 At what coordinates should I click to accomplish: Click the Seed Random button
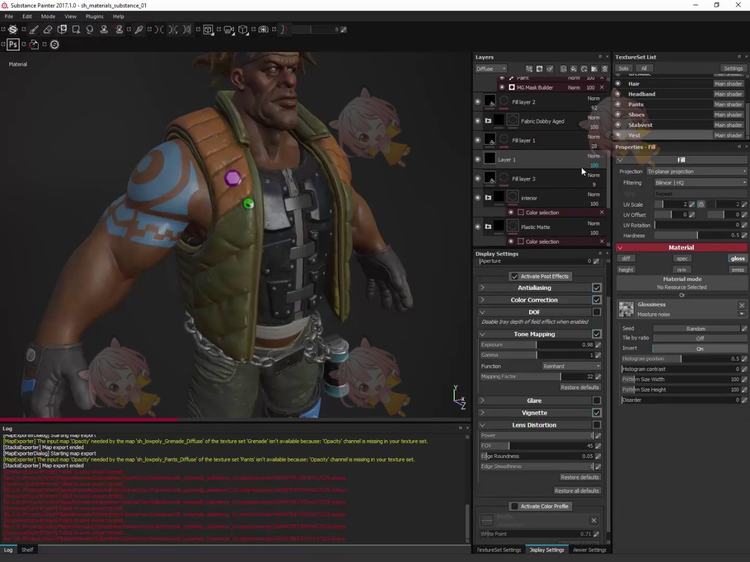click(x=695, y=329)
